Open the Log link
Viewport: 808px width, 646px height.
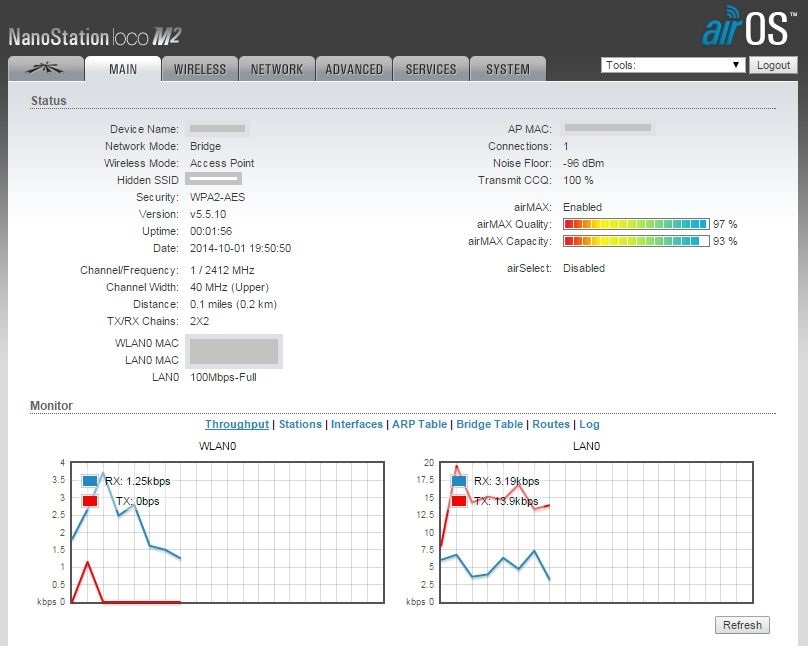pos(589,424)
